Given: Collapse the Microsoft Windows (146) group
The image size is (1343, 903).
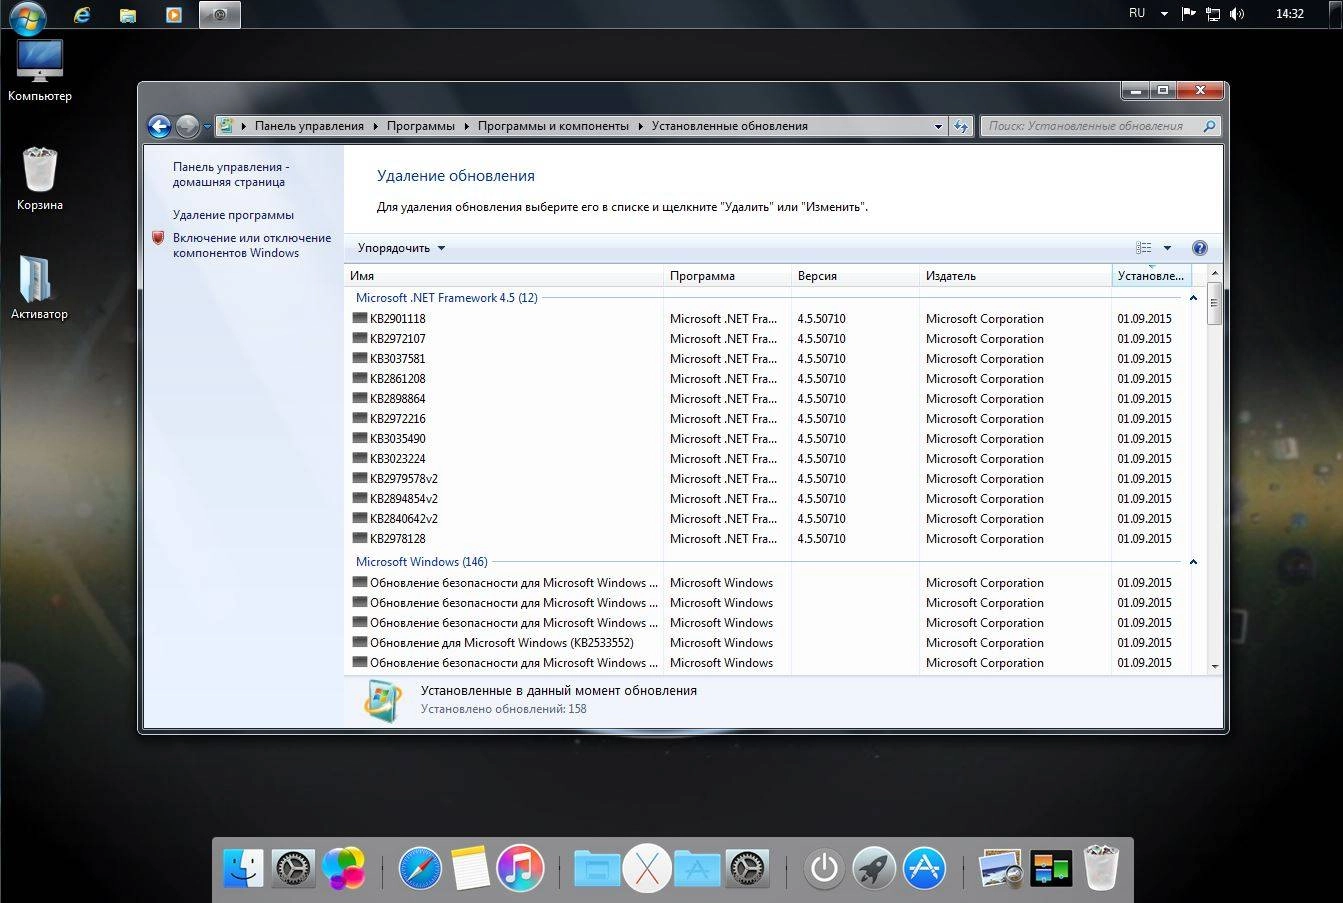Looking at the screenshot, I should 1193,562.
